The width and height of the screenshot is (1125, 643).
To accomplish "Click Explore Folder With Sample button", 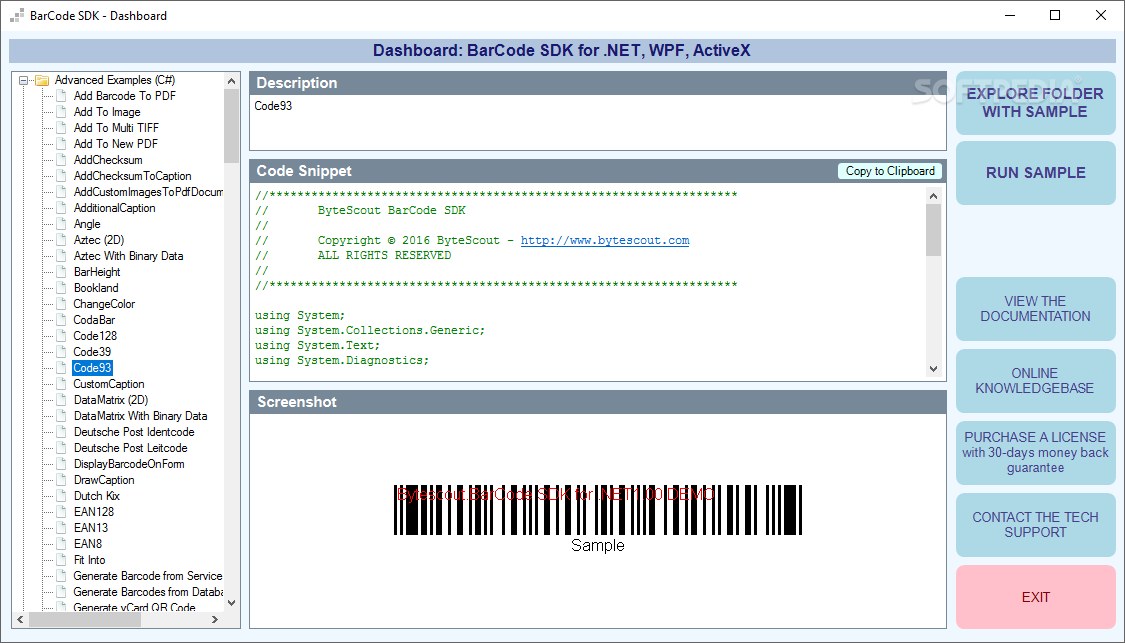I will pos(1035,103).
